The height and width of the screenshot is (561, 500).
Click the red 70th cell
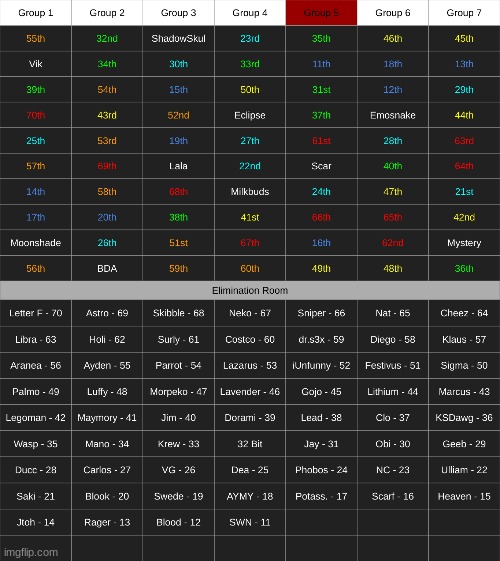click(x=35, y=115)
